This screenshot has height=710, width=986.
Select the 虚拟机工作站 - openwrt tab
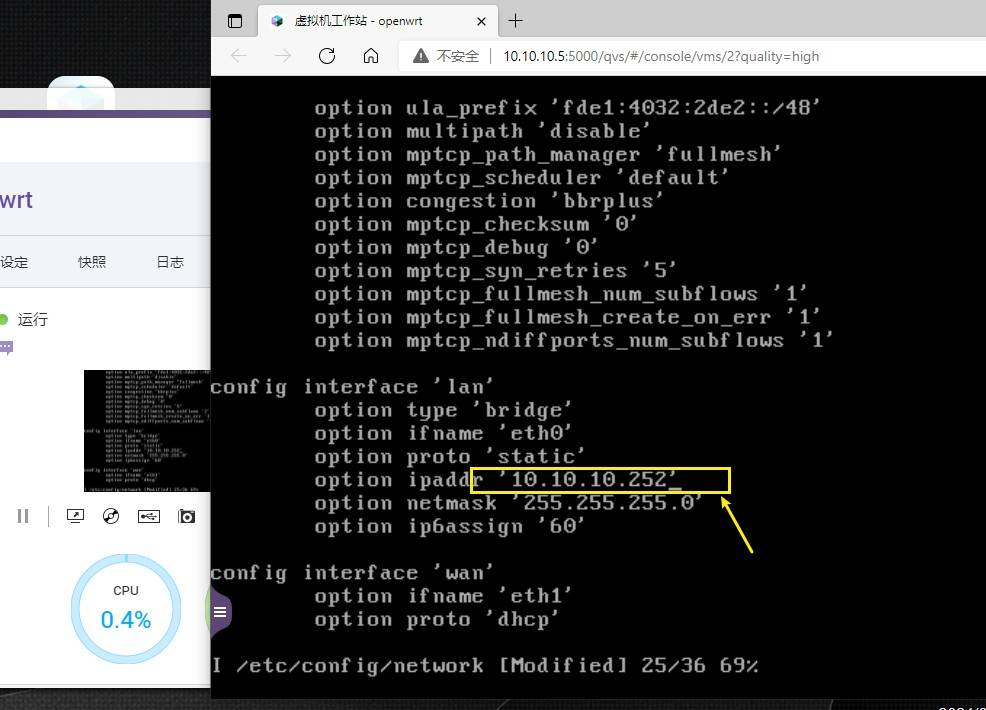pyautogui.click(x=378, y=21)
